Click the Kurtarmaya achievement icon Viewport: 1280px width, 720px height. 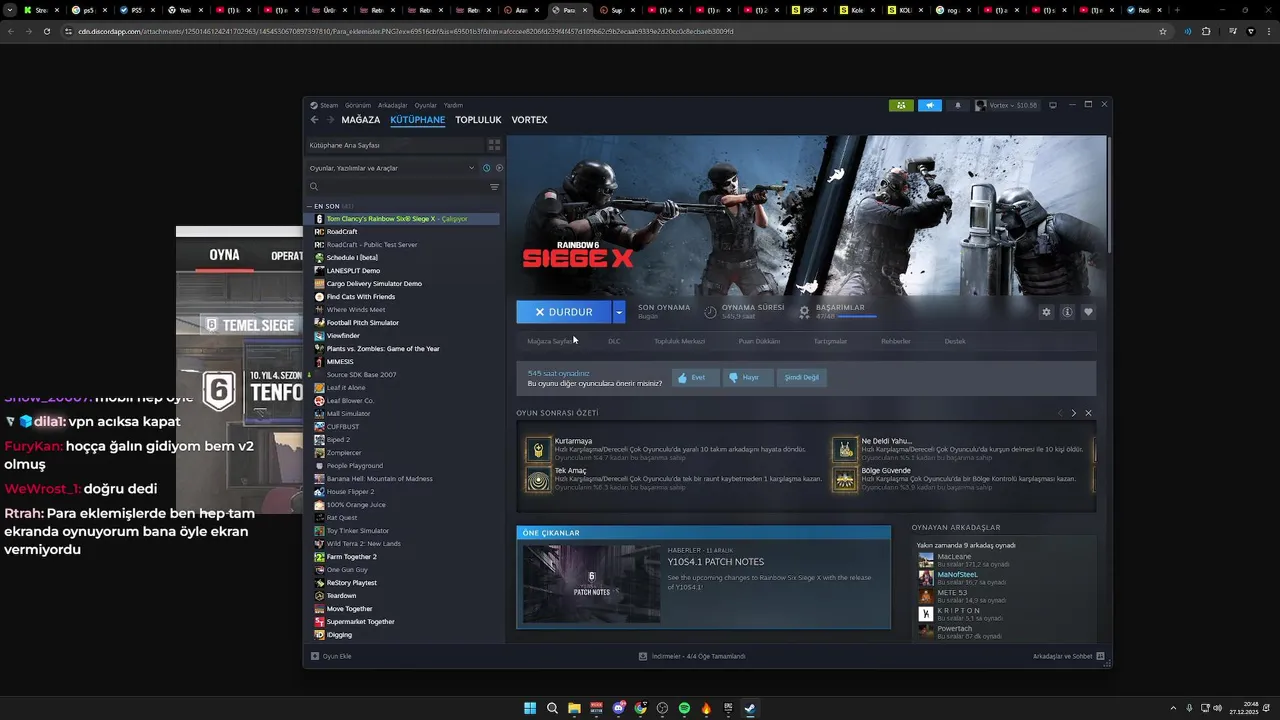coord(539,449)
